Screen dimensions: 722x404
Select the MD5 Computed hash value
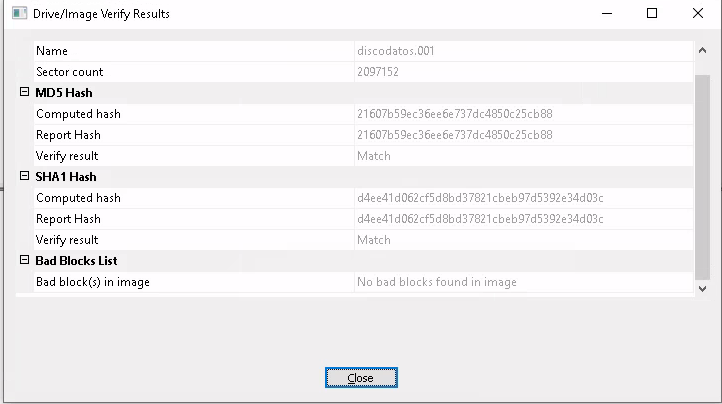click(x=454, y=114)
